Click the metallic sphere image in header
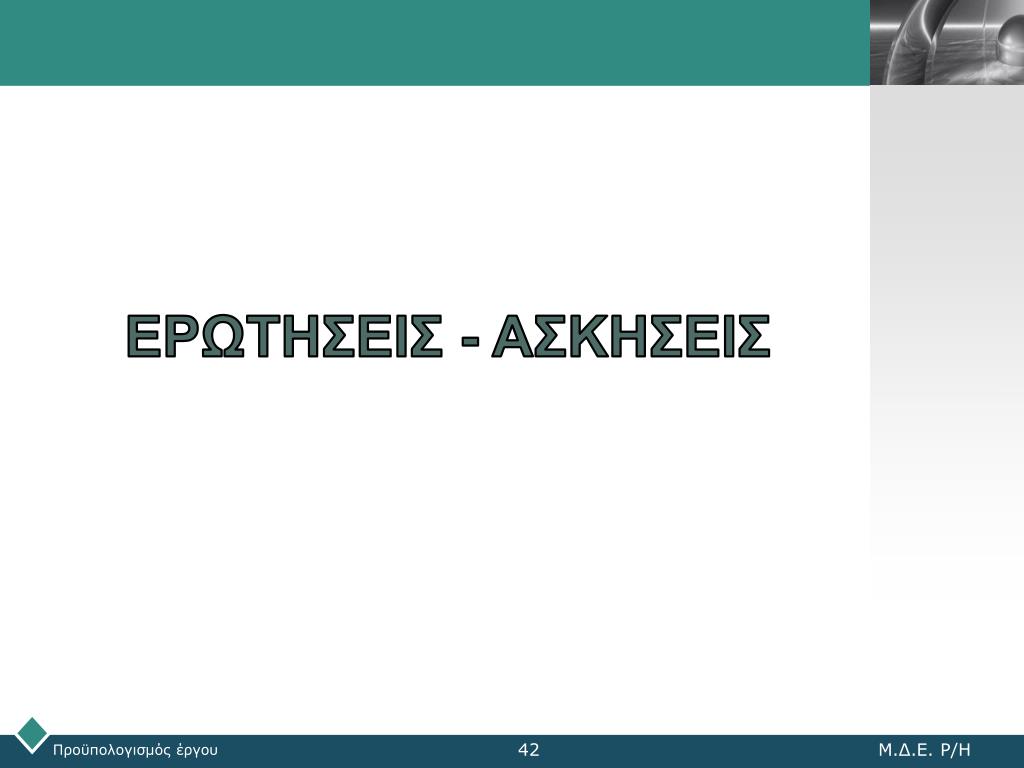Screen dimensions: 1024x768 pos(947,42)
